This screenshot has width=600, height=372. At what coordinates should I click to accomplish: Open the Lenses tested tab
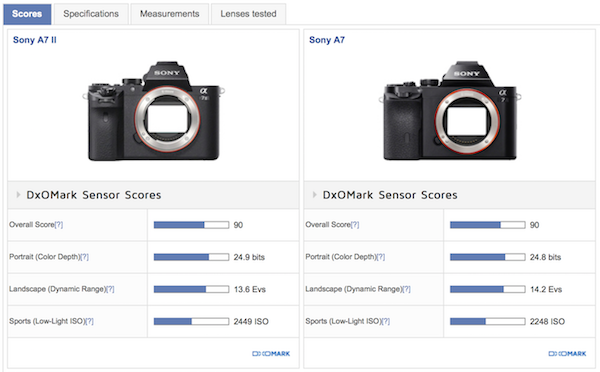pyautogui.click(x=248, y=14)
